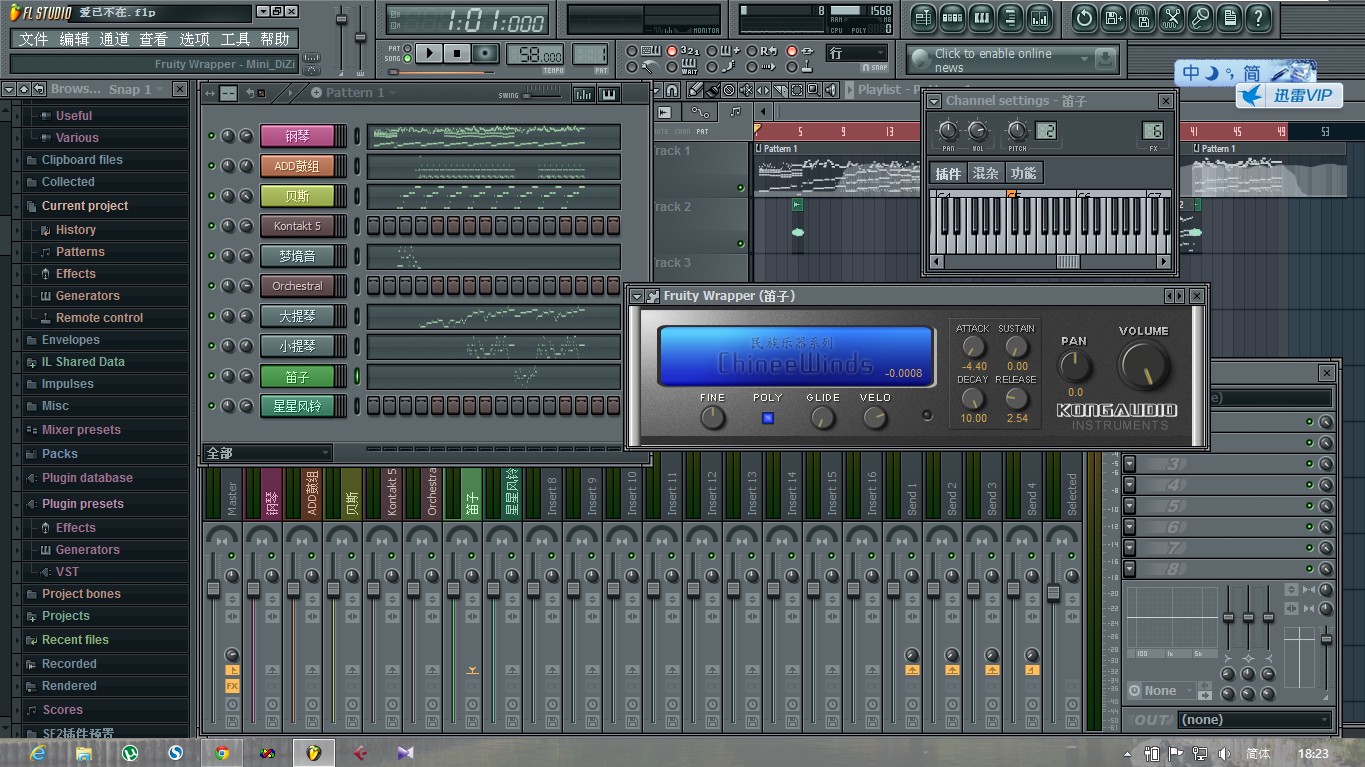Viewport: 1365px width, 767px height.
Task: Open the 全部 channel filter dropdown
Action: (266, 453)
